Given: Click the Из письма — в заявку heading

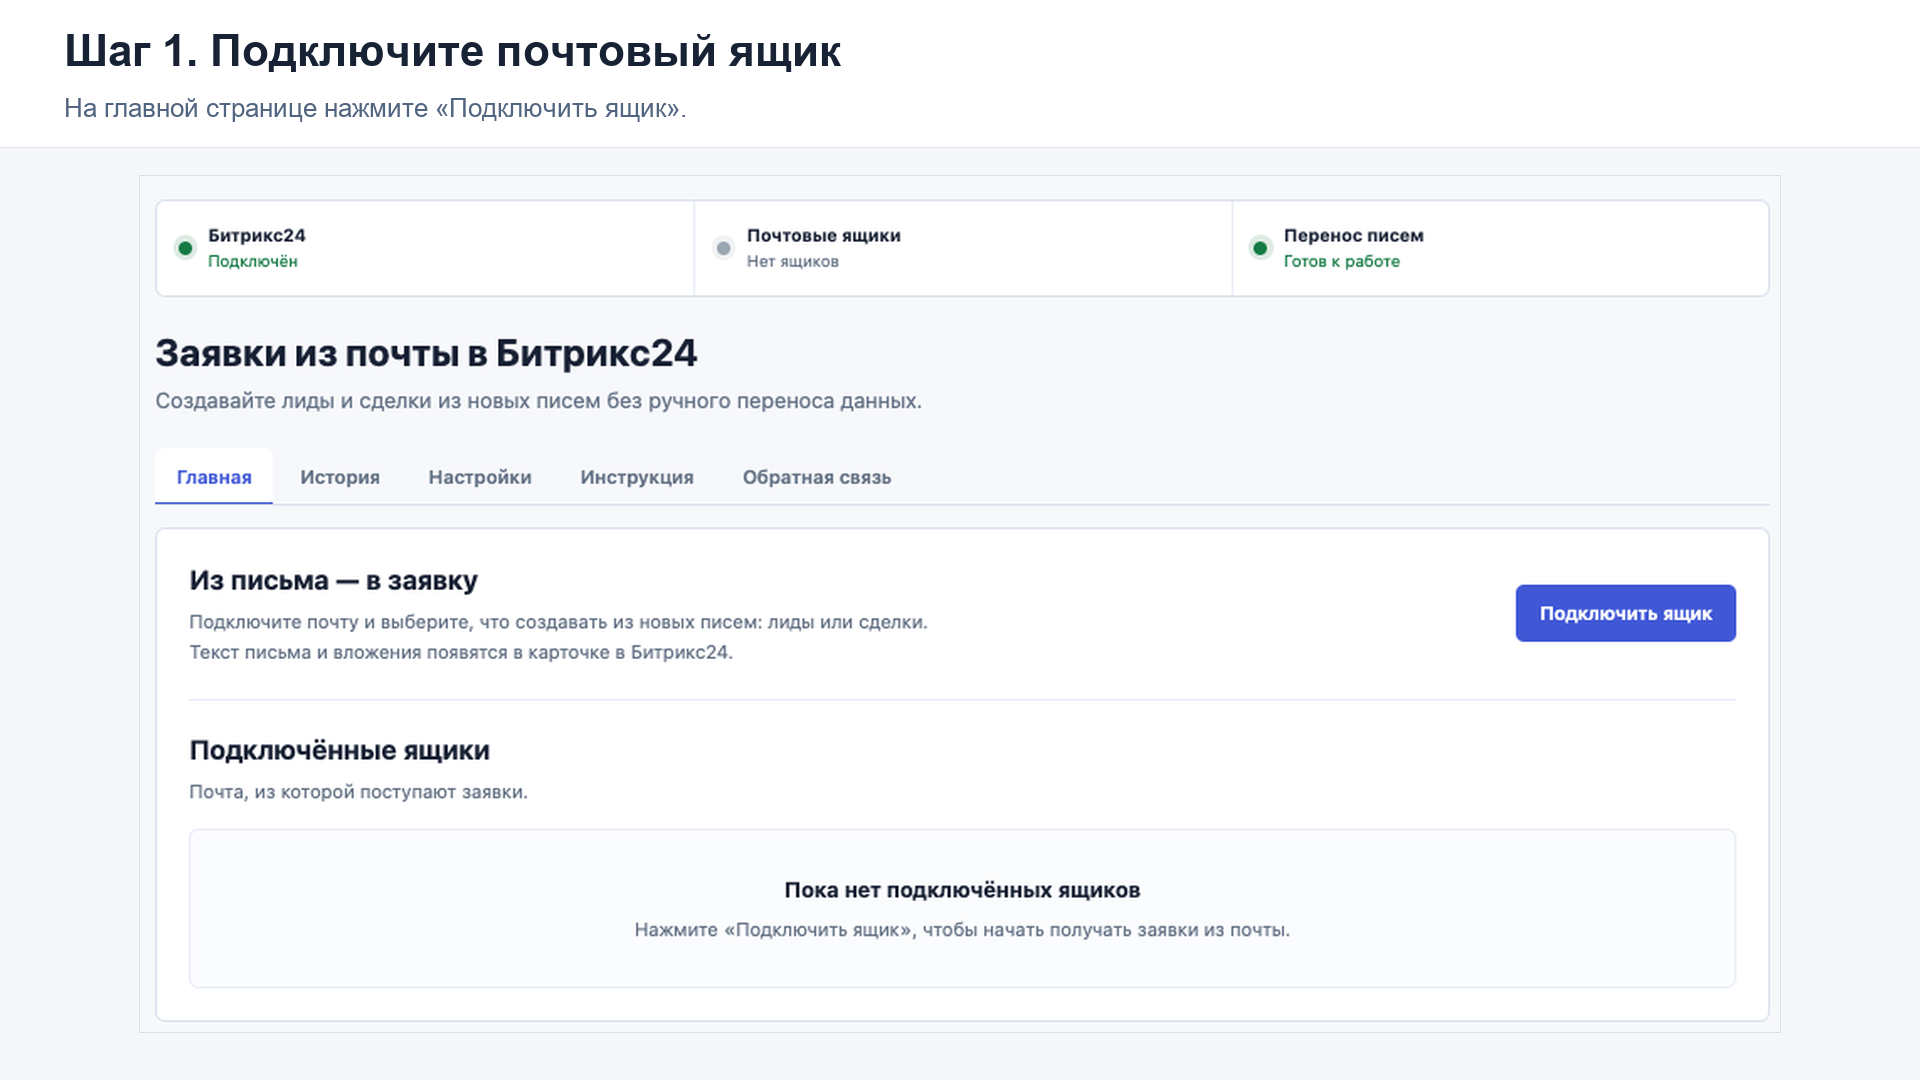Looking at the screenshot, I should click(334, 580).
